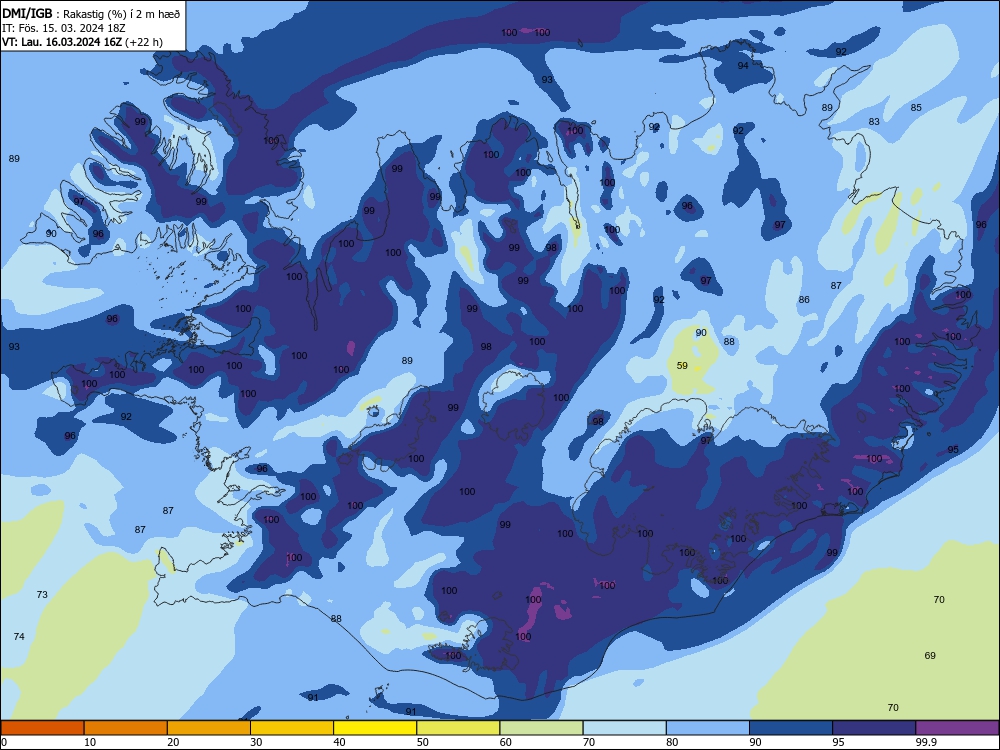This screenshot has height=750, width=1000.
Task: Click the '85' humidity value on the map
Action: coord(916,108)
